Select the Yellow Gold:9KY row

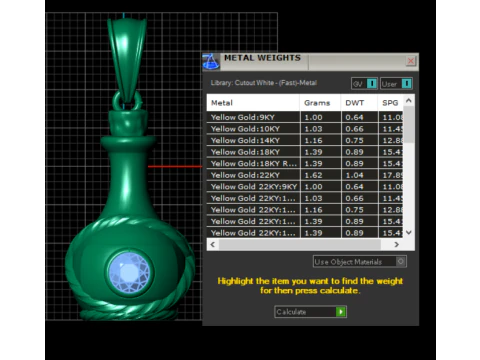[305, 117]
